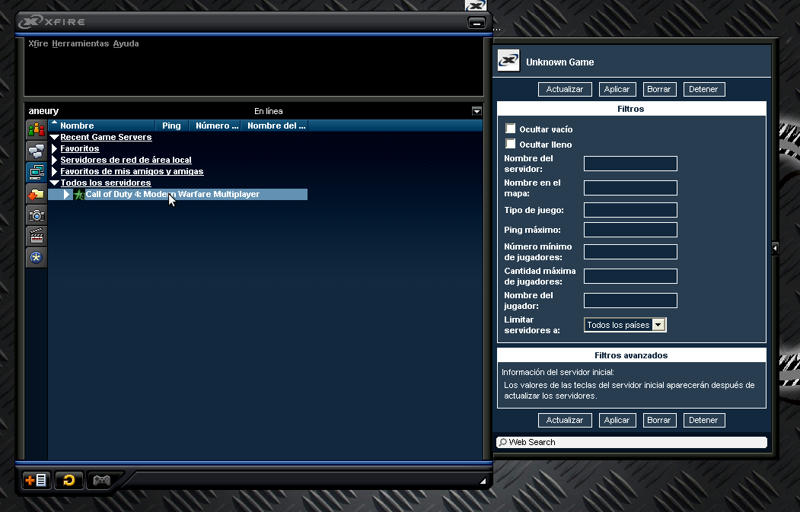
Task: Click the panel collapse arrow on right edge
Action: tap(775, 248)
